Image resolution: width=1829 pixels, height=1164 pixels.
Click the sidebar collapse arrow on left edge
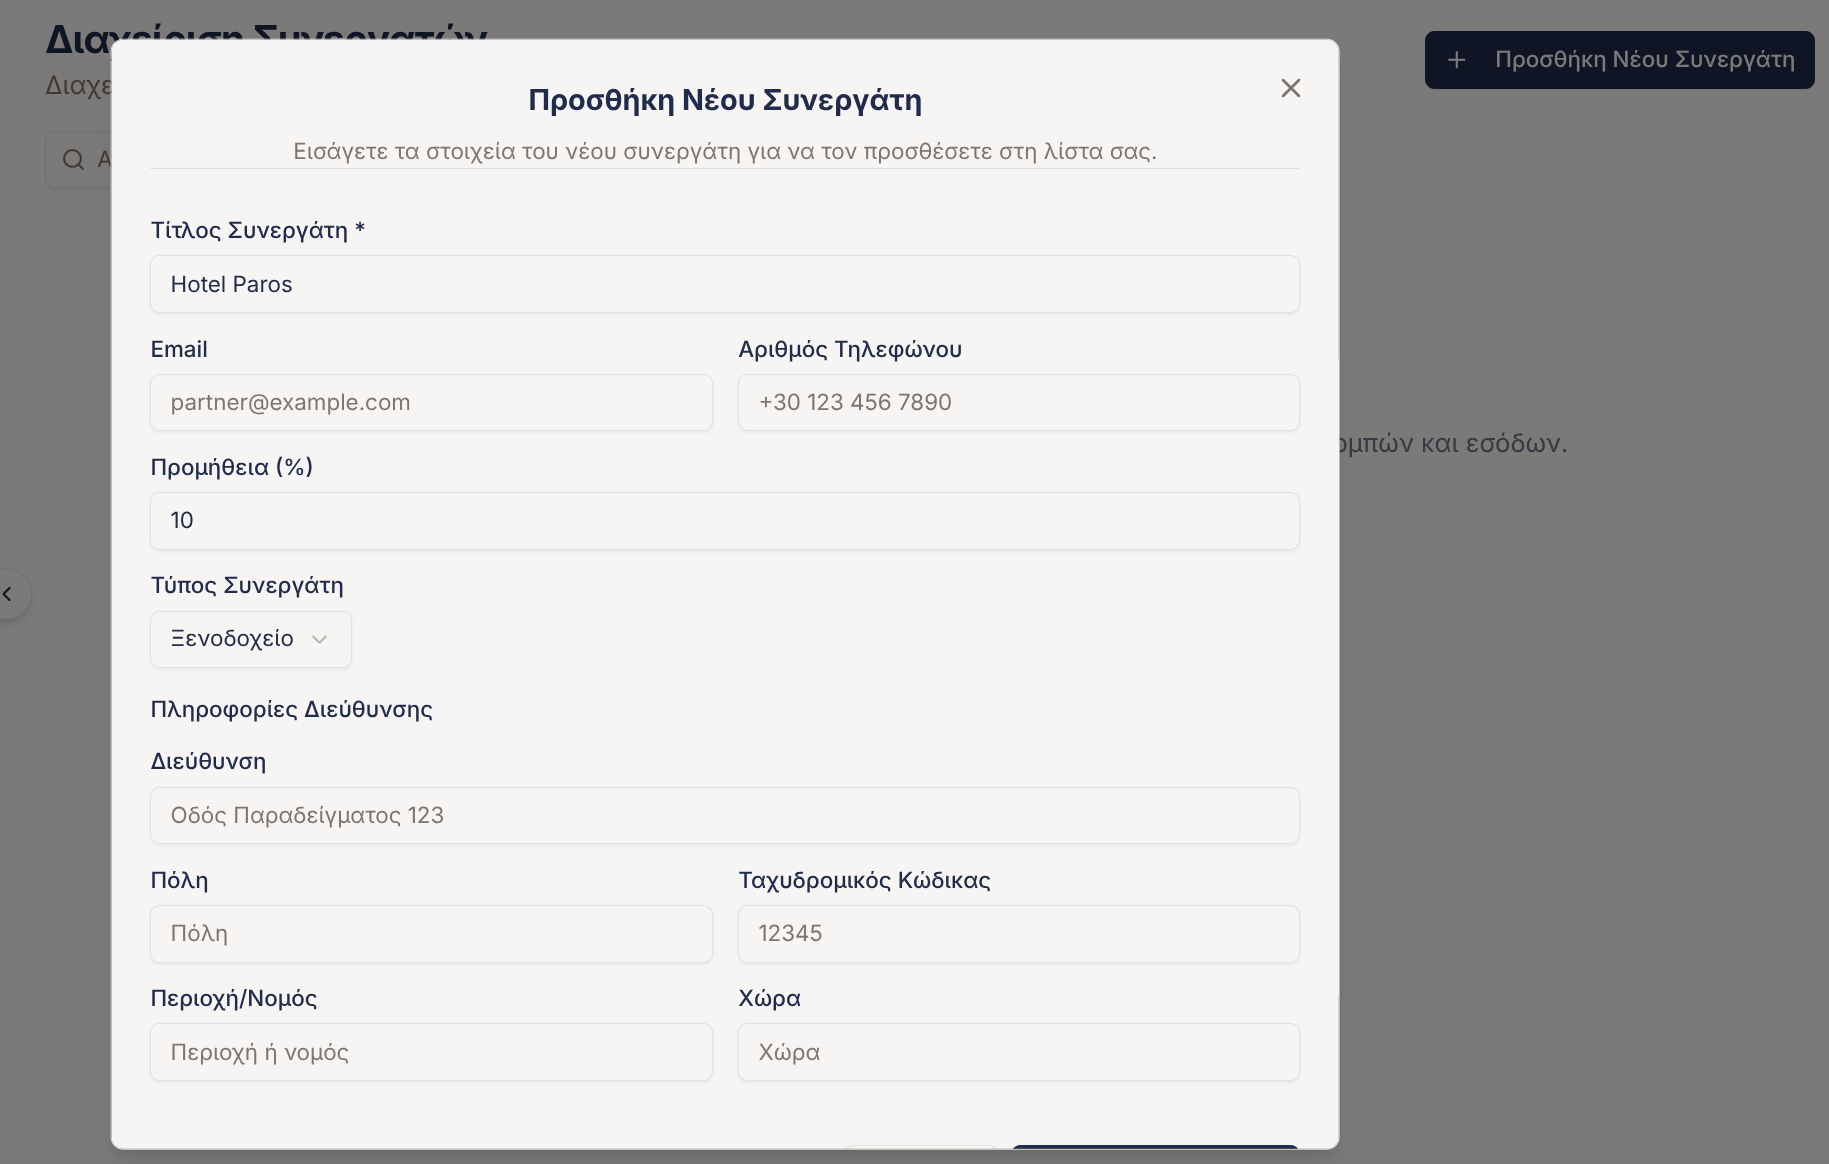[x=8, y=594]
